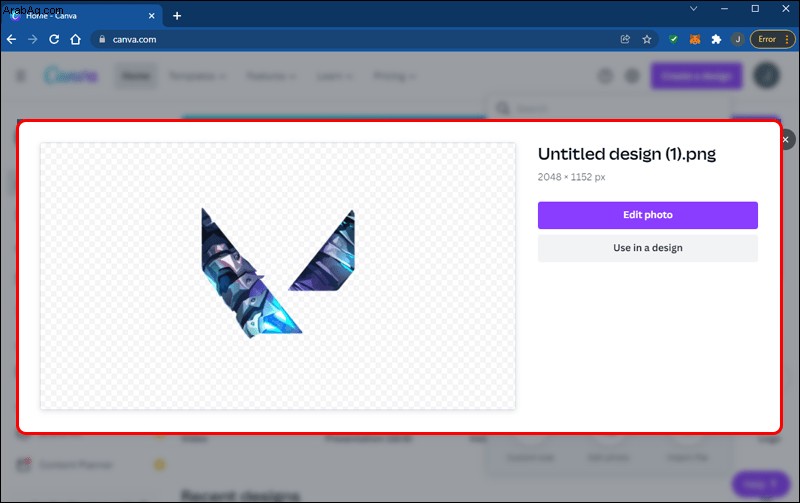Open the Chrome profile J avatar
800x503 pixels.
[737, 39]
